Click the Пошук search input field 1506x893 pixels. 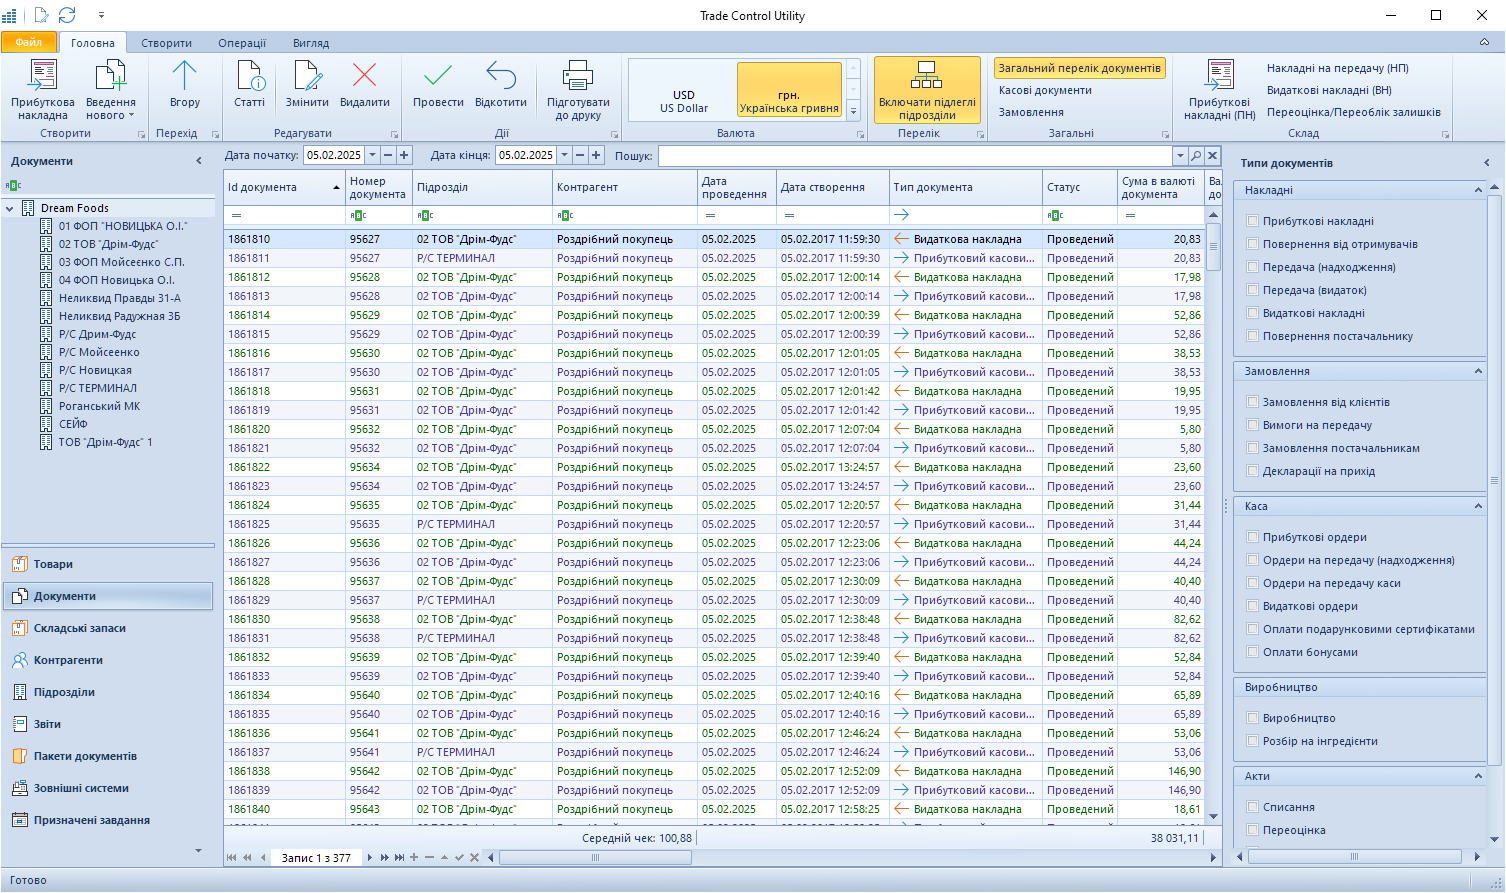(x=915, y=156)
